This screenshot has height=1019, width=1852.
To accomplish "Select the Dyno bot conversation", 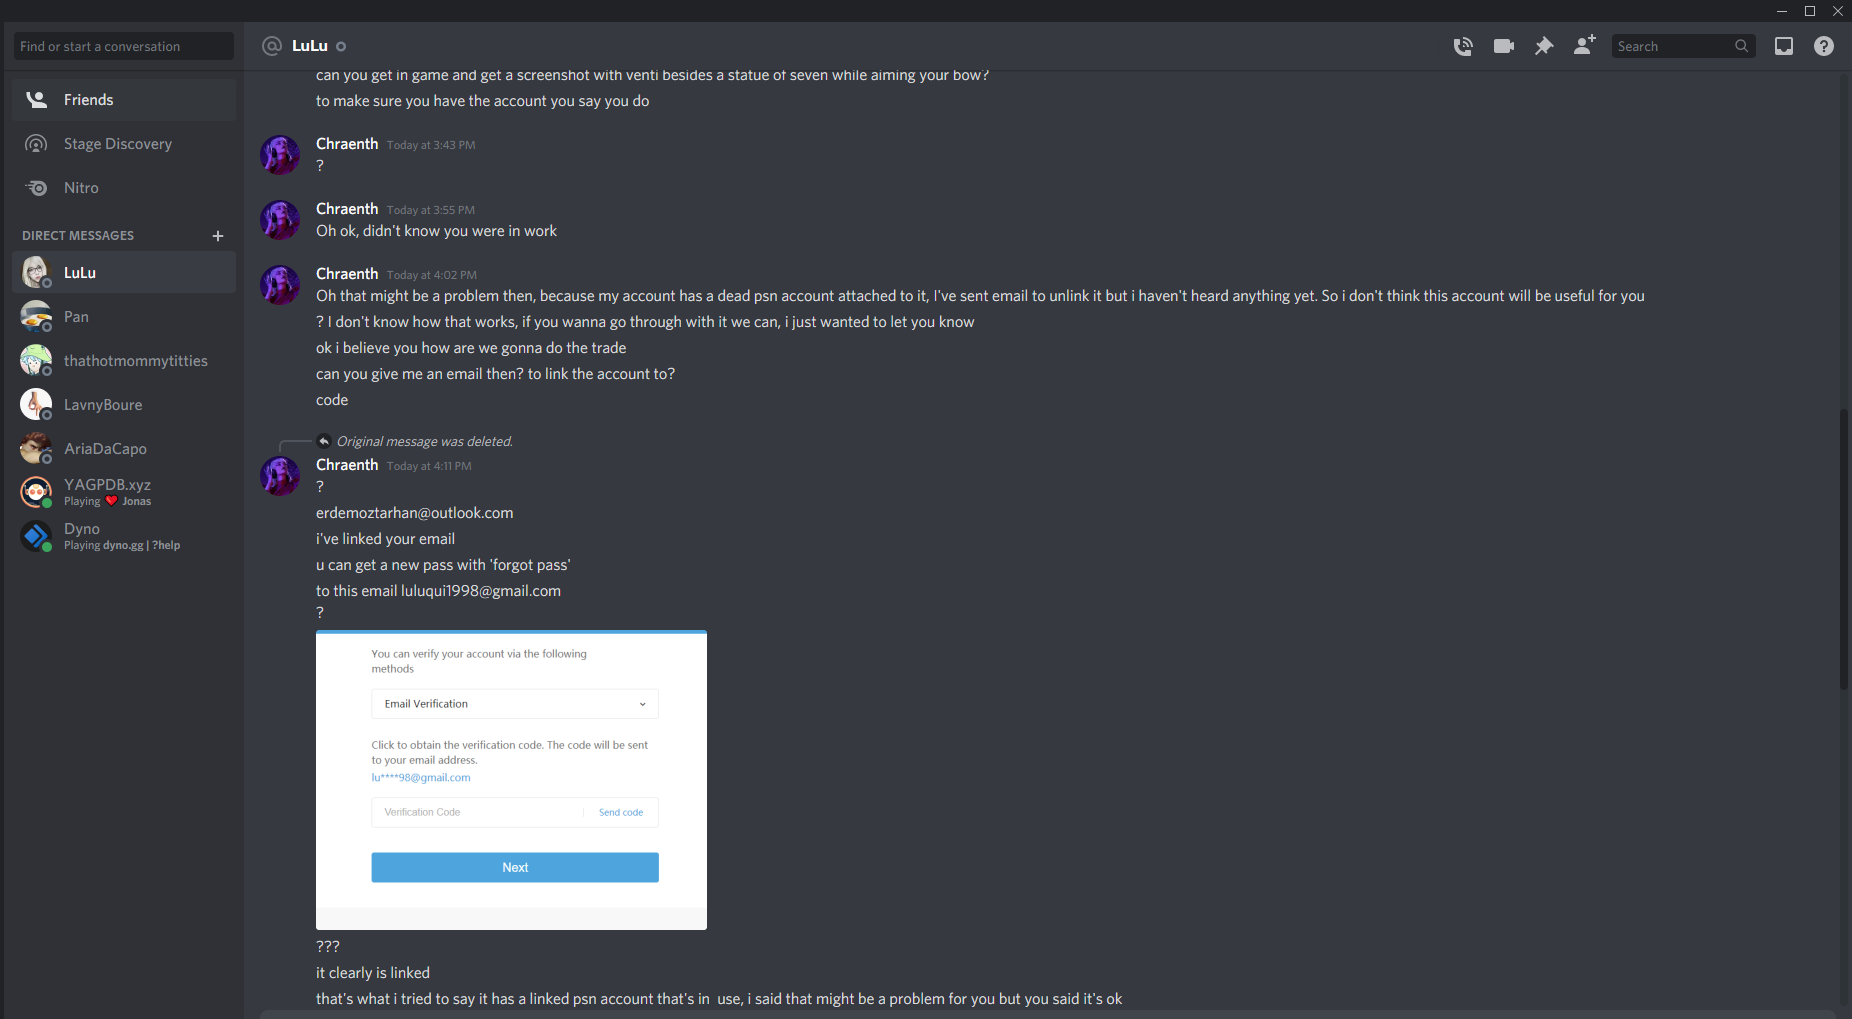I will coord(124,537).
